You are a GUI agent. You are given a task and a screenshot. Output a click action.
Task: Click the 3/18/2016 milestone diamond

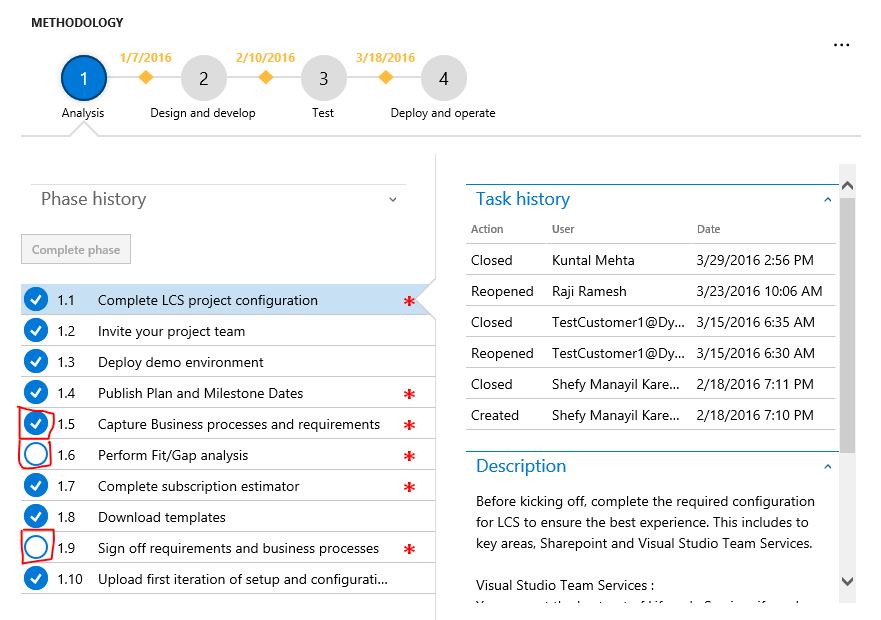click(x=385, y=77)
